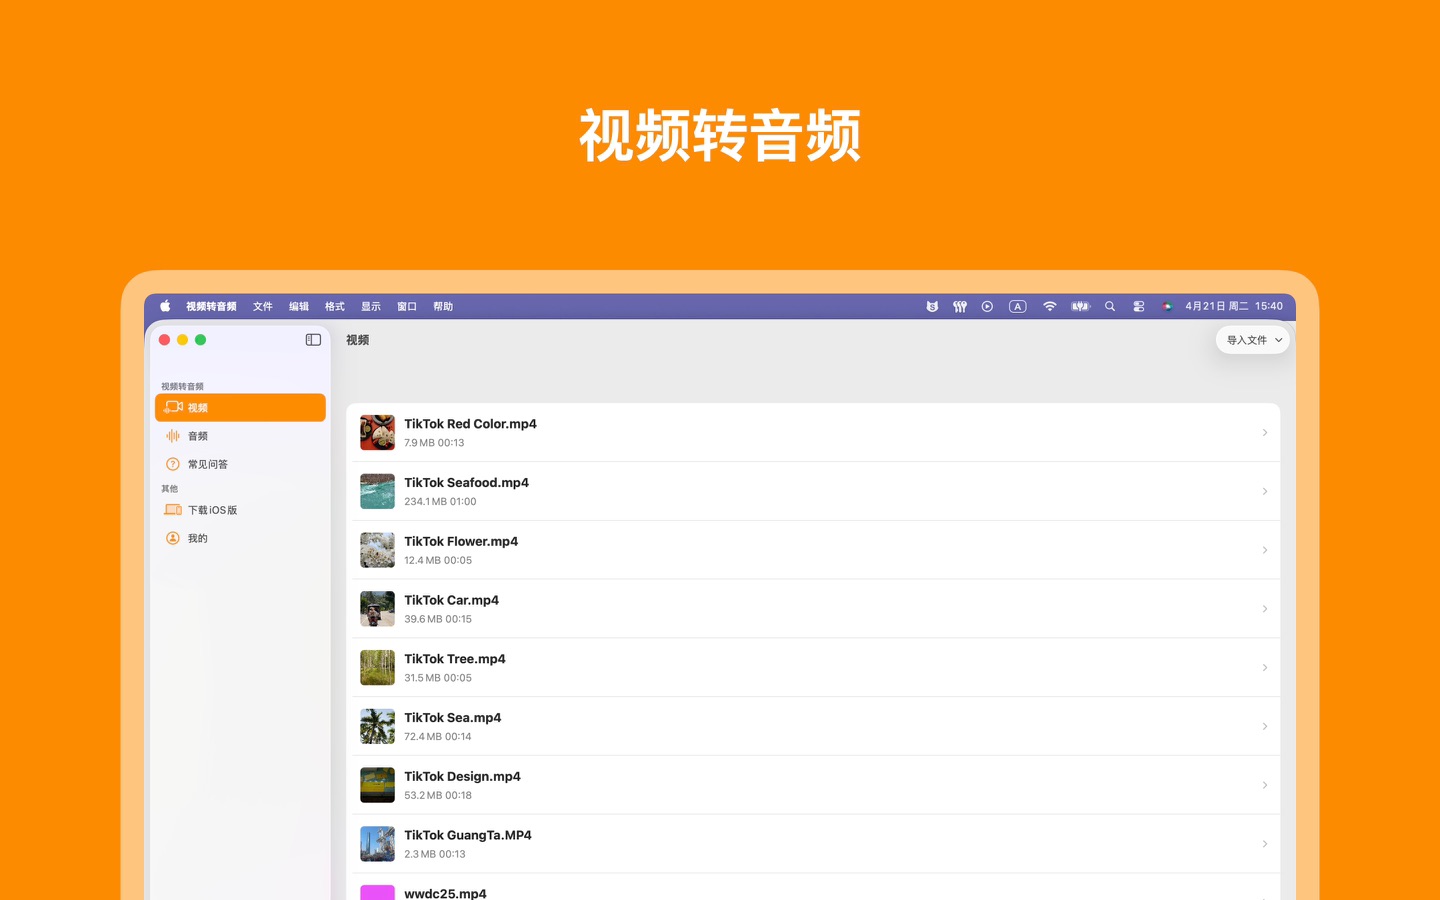Open the 下载iOS版 sidebar item
This screenshot has height=900, width=1440.
click(x=240, y=510)
